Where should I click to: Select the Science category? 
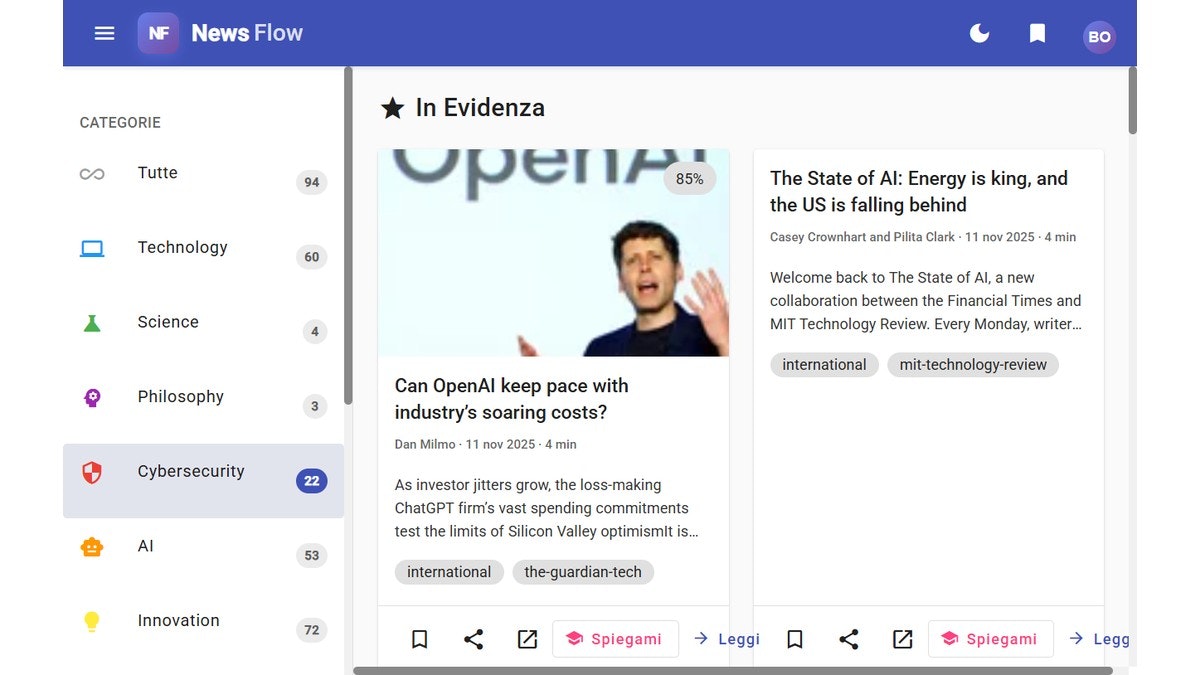tap(203, 331)
